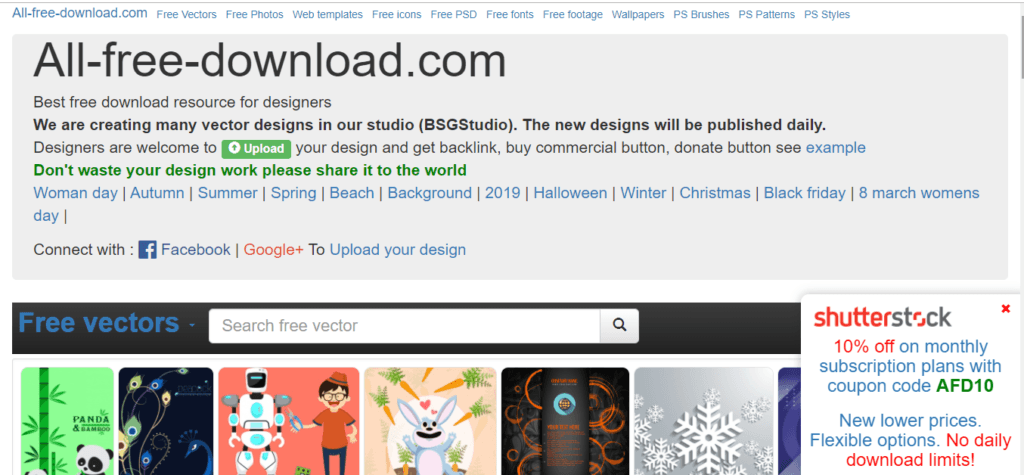Open Free Photos in top navigation
This screenshot has height=475, width=1024.
[x=255, y=14]
